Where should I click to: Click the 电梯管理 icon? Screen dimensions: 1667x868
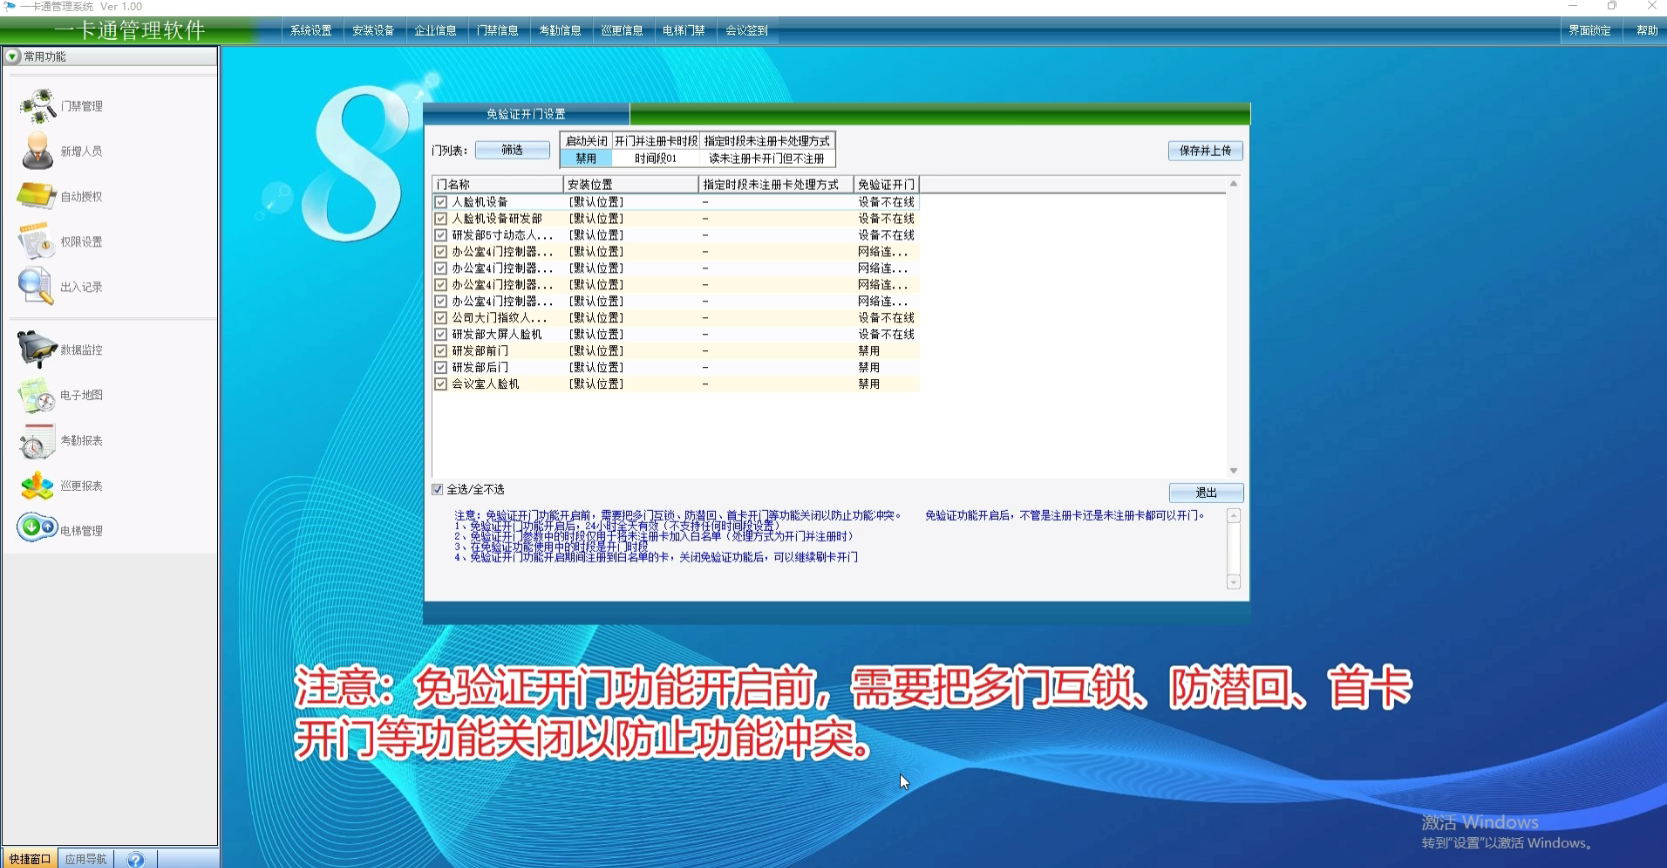point(37,528)
